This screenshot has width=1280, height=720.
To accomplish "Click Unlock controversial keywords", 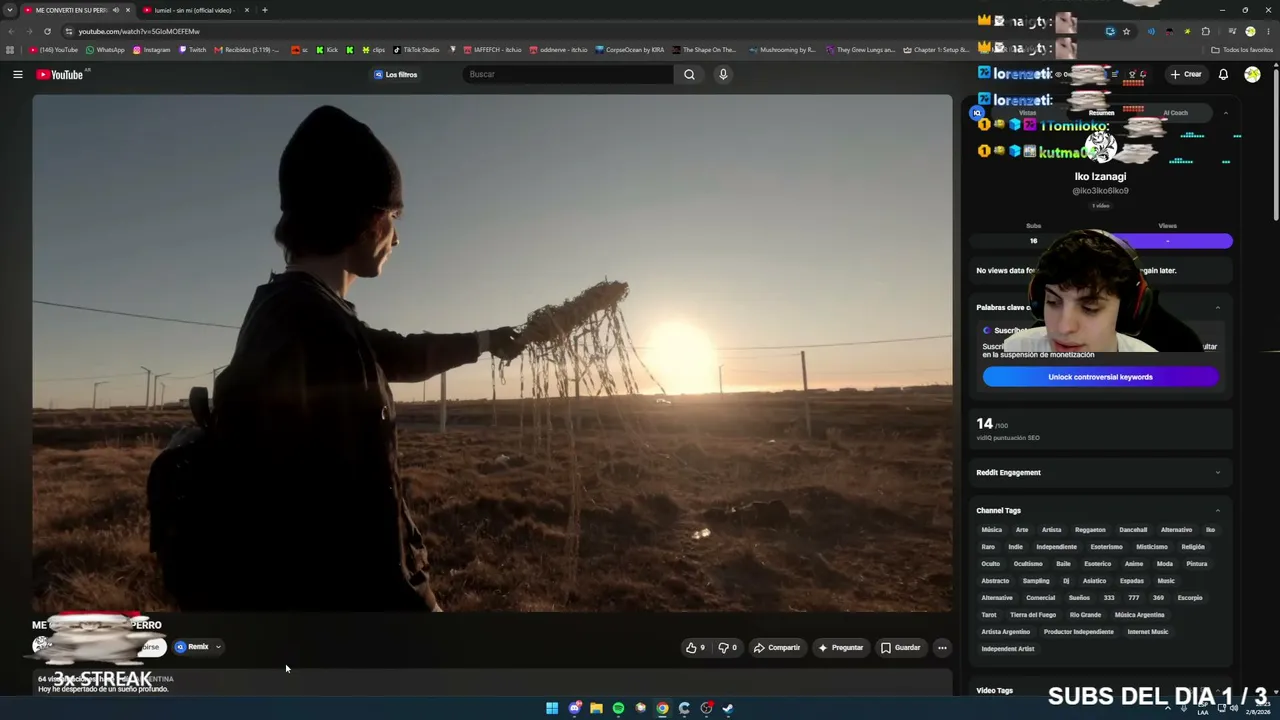I will point(1100,377).
